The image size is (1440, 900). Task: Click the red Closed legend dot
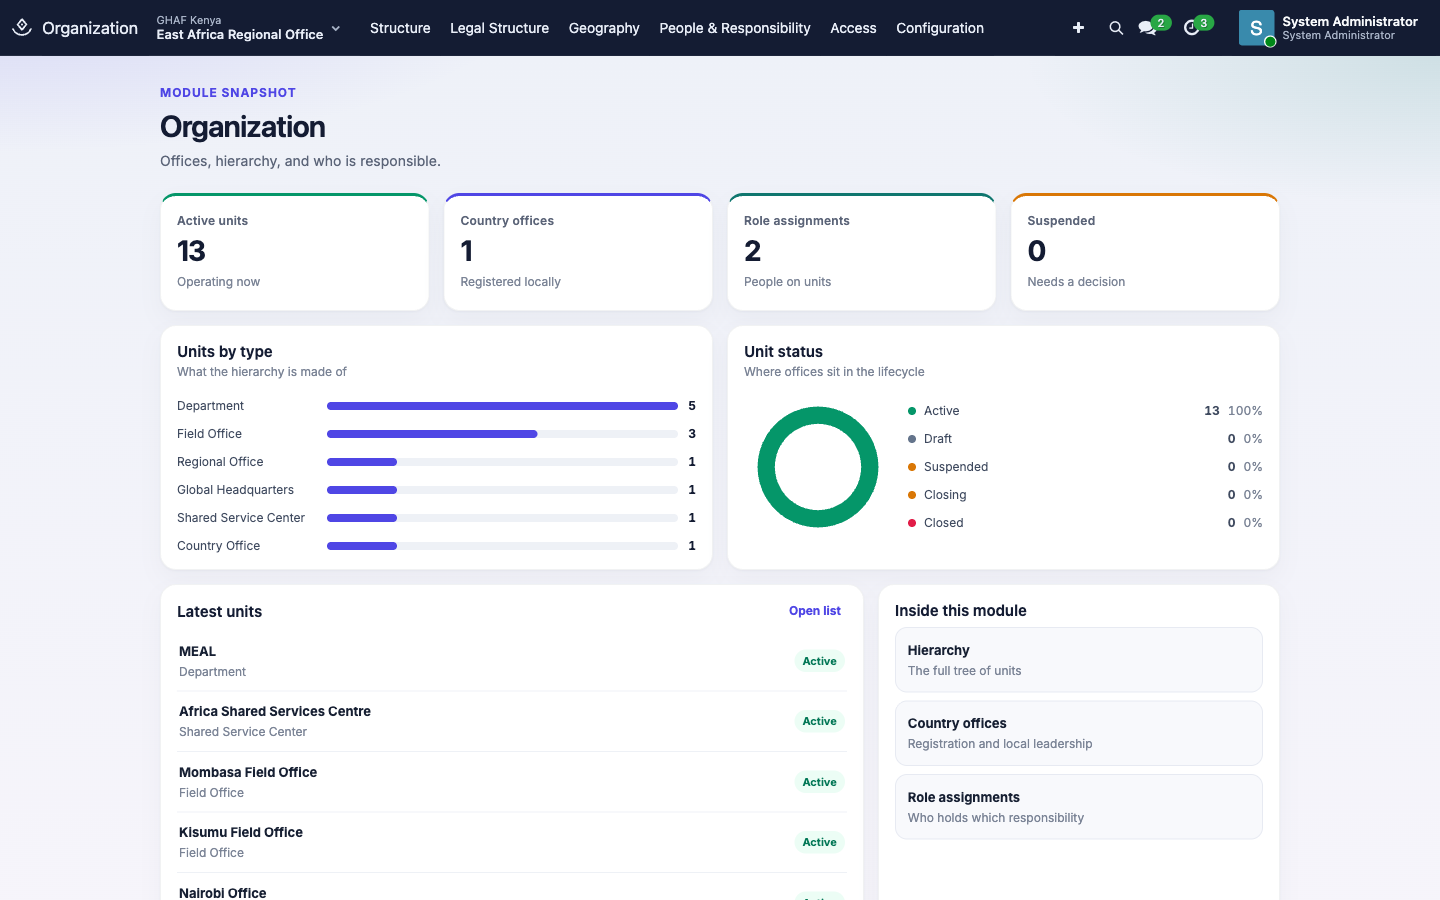point(912,523)
